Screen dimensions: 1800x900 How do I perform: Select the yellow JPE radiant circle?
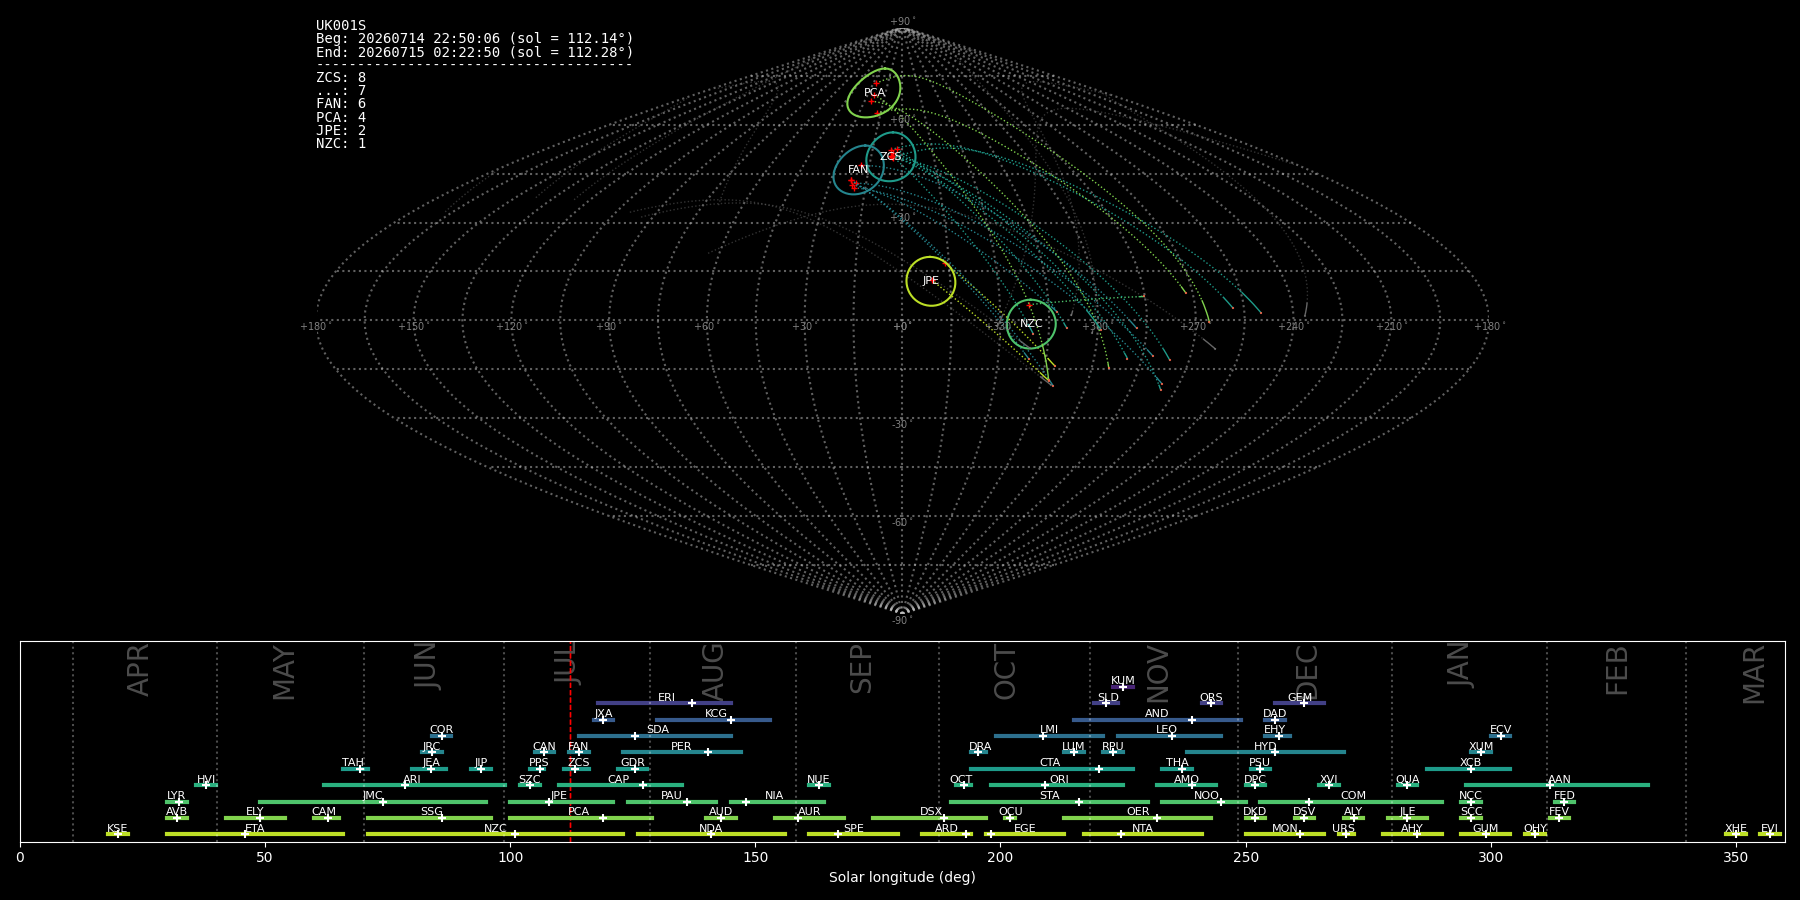(x=931, y=281)
